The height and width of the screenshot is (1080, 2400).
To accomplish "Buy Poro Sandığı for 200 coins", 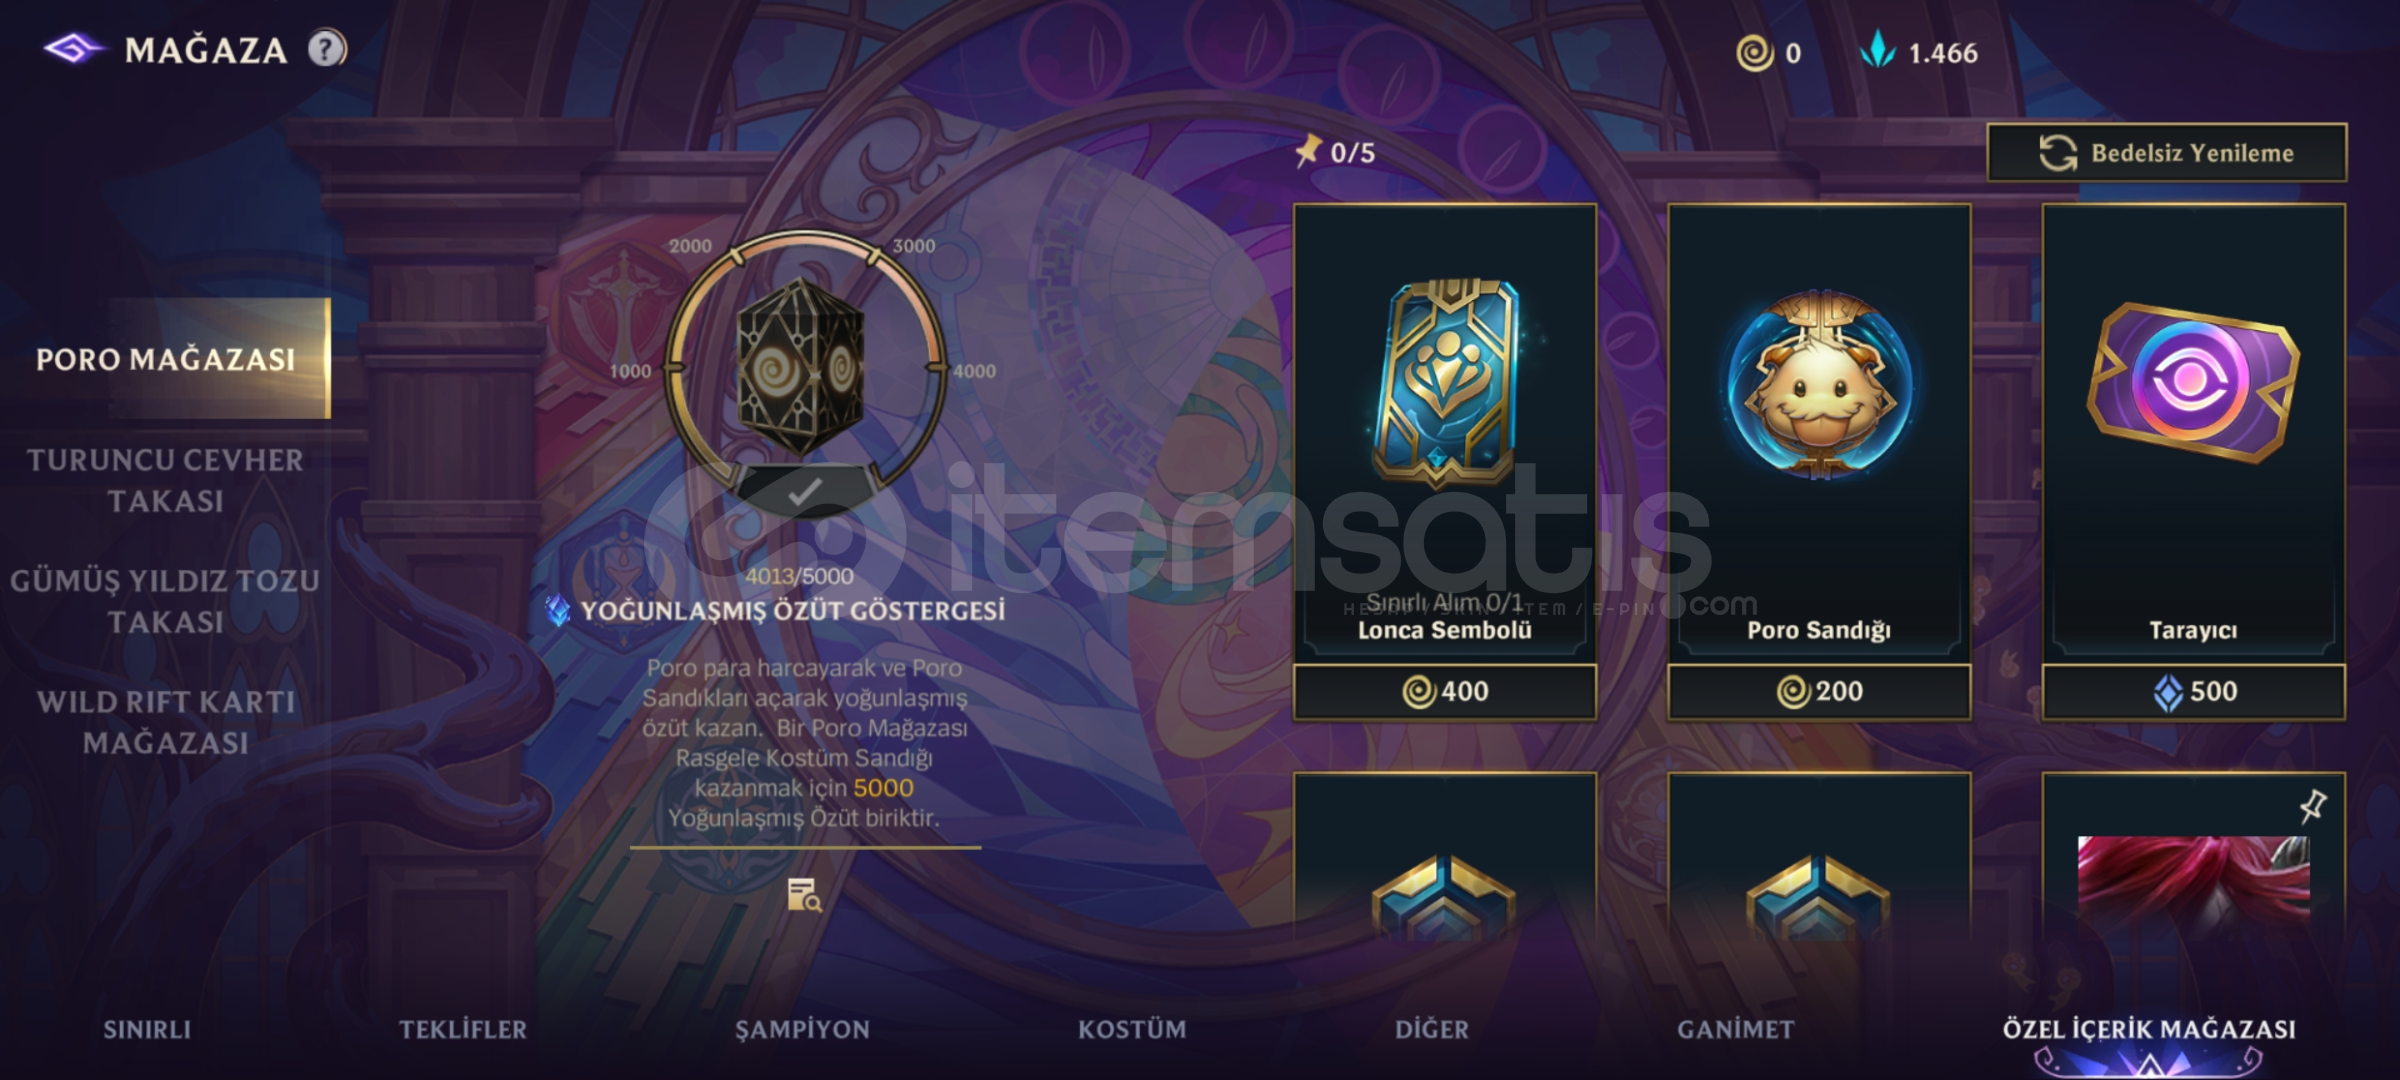I will click(1819, 691).
